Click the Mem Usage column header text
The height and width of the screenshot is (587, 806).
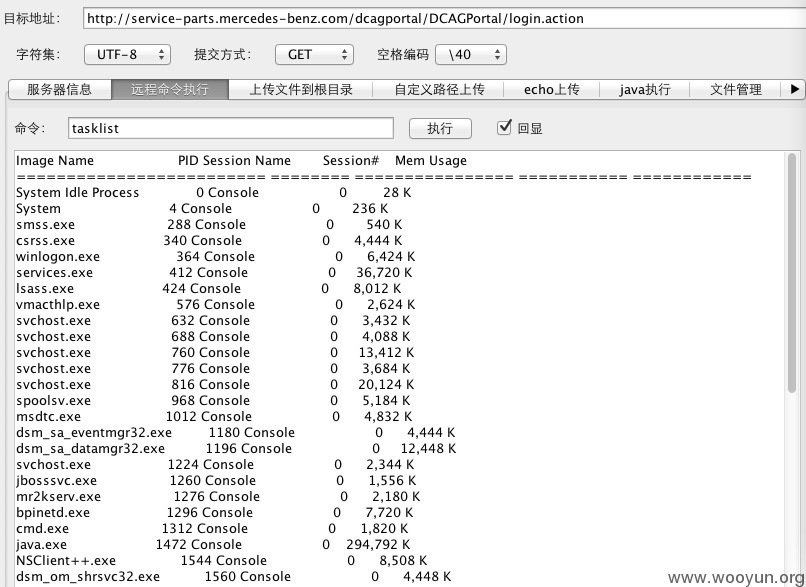click(431, 160)
